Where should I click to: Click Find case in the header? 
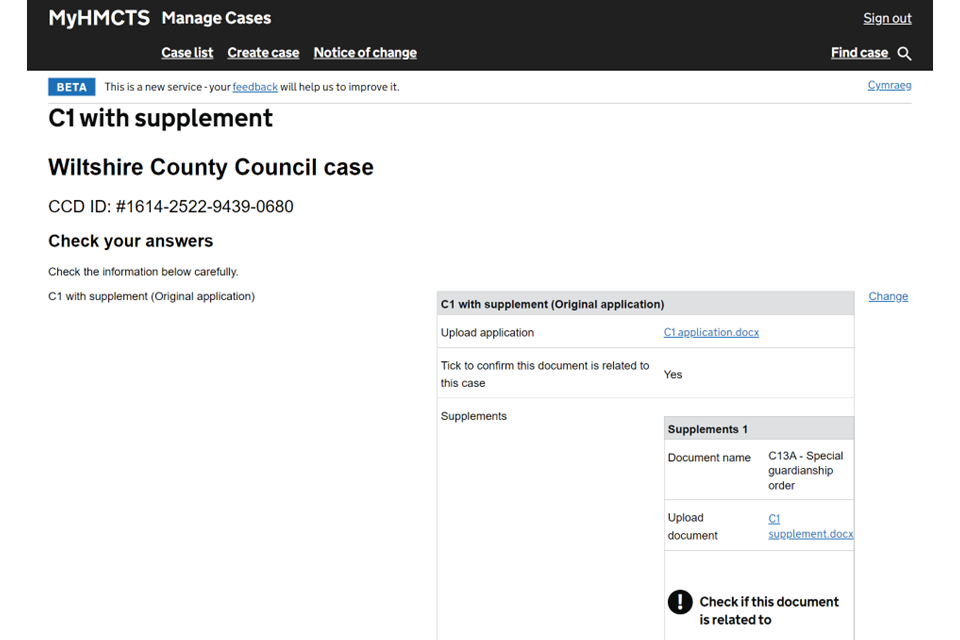(x=859, y=53)
